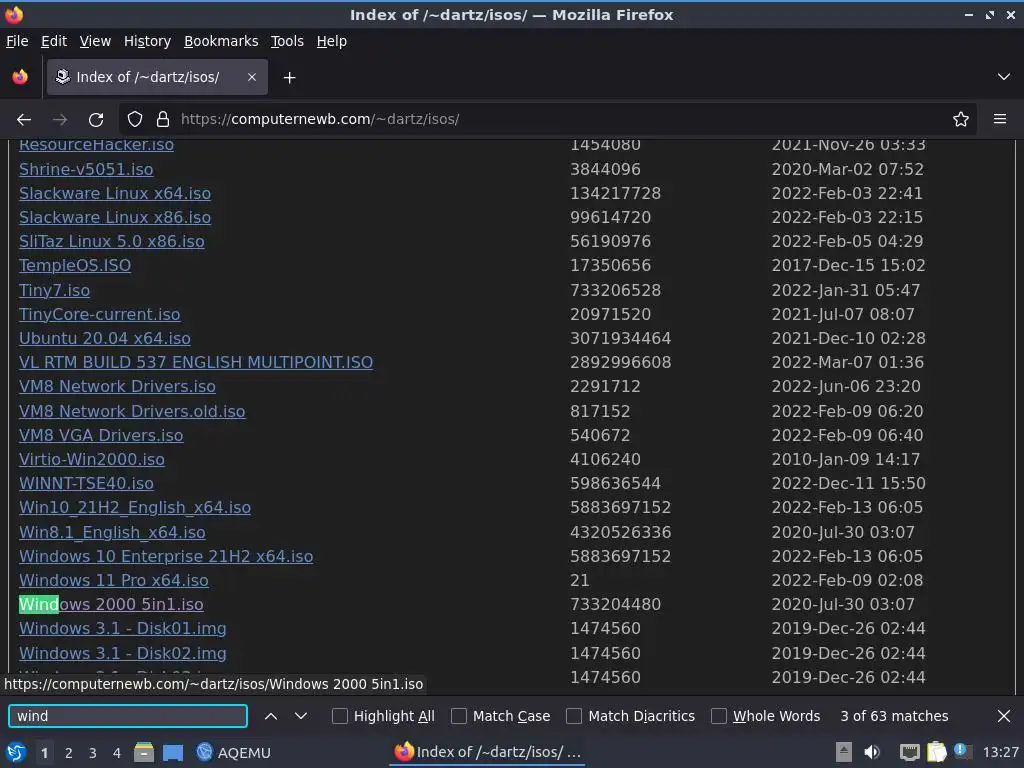
Task: Click date 2017-Dec-15 15:02
Action: tap(848, 265)
